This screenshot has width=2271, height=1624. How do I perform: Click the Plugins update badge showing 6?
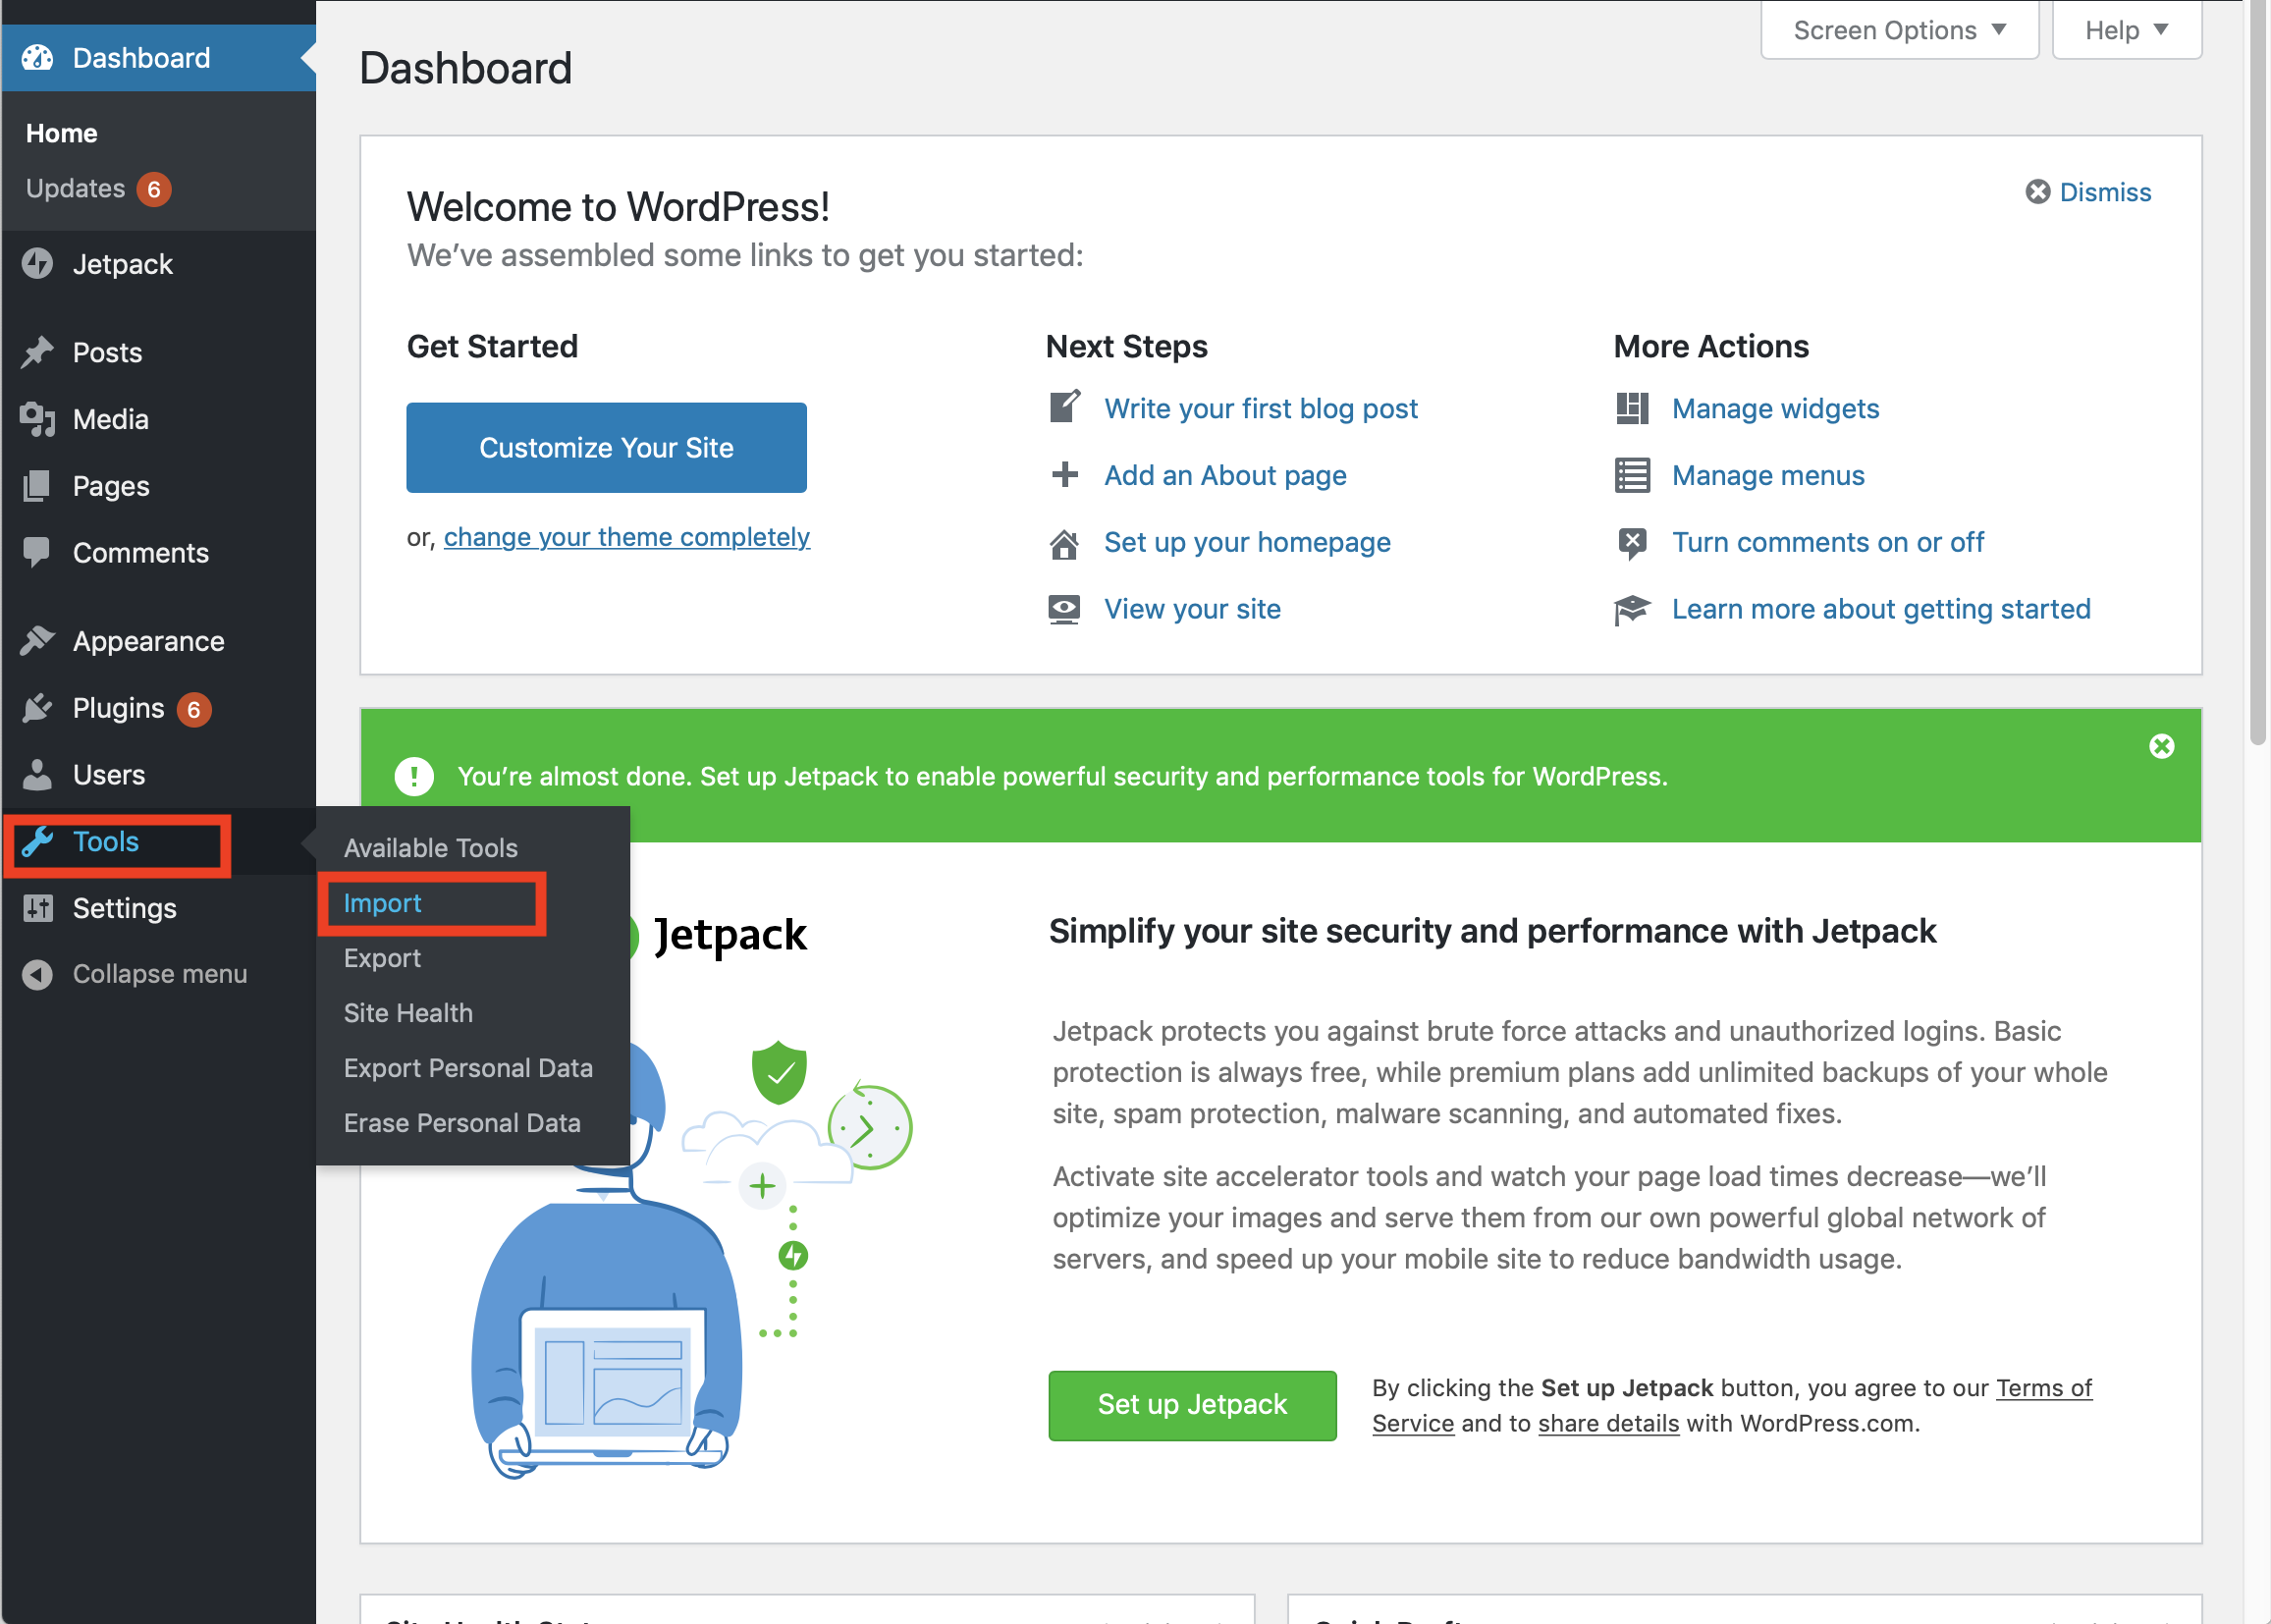194,710
